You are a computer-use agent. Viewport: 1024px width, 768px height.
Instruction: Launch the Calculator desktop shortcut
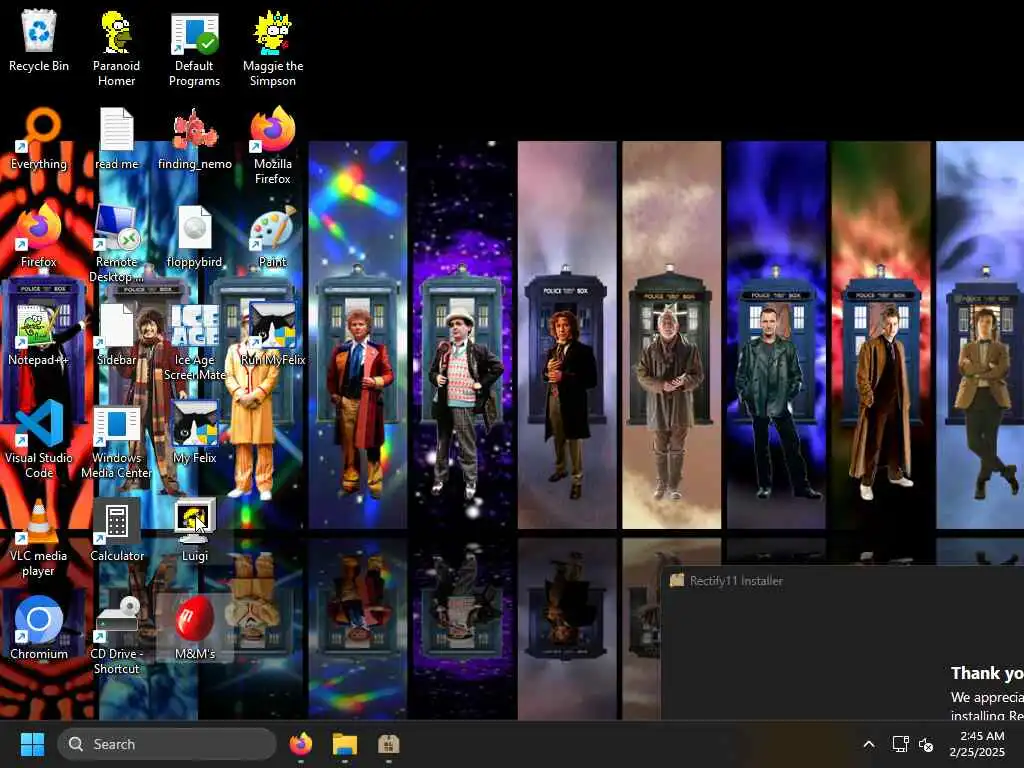click(x=116, y=532)
